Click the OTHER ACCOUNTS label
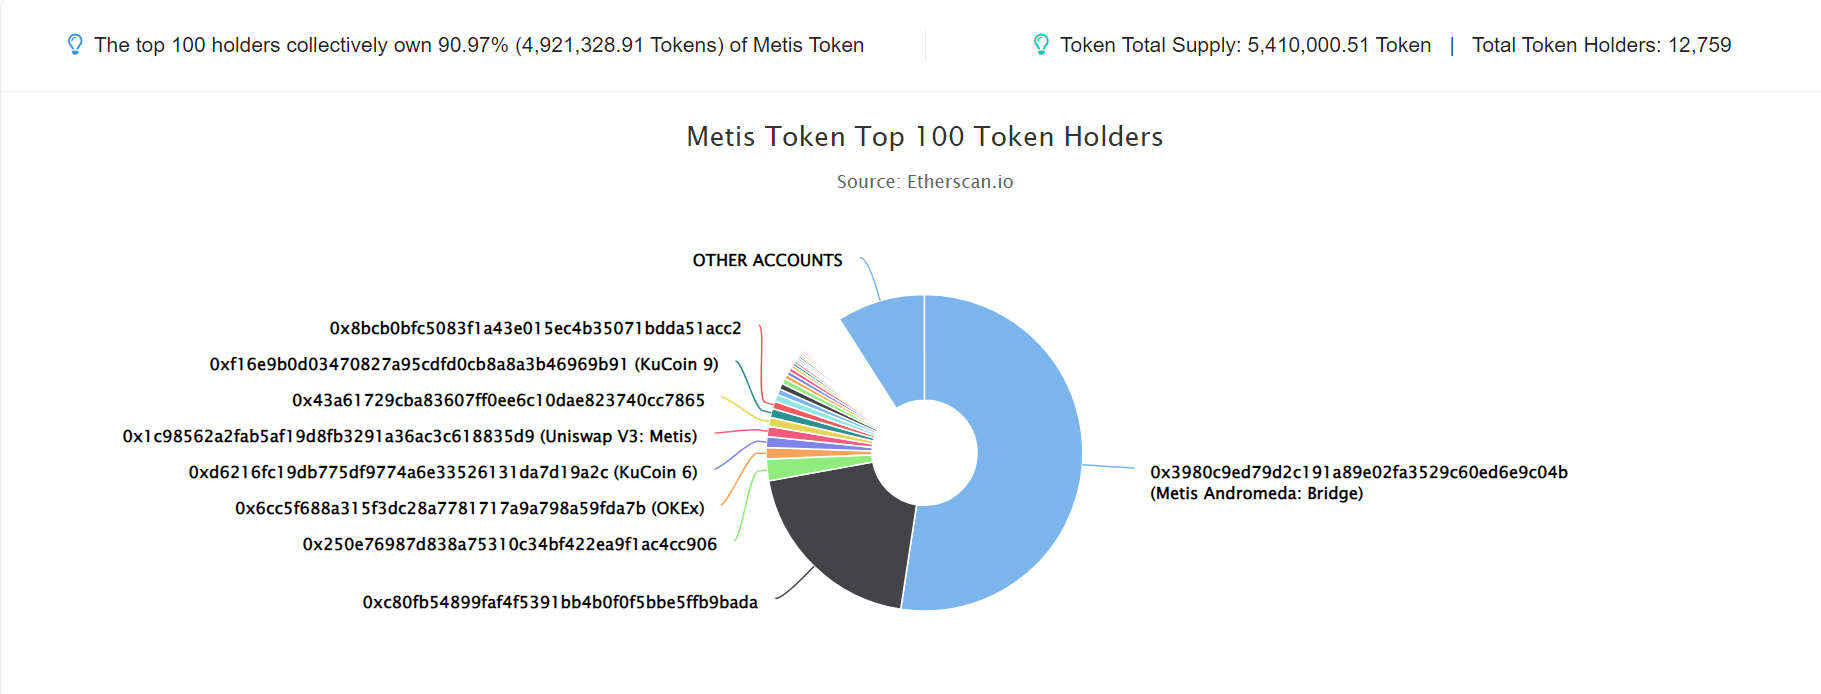Image resolution: width=1821 pixels, height=694 pixels. click(x=767, y=260)
